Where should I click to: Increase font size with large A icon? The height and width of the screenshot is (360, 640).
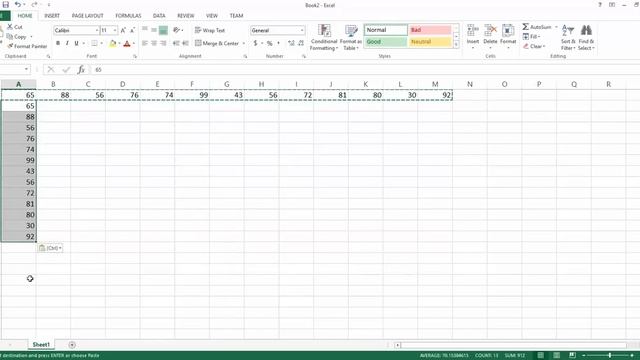click(123, 30)
